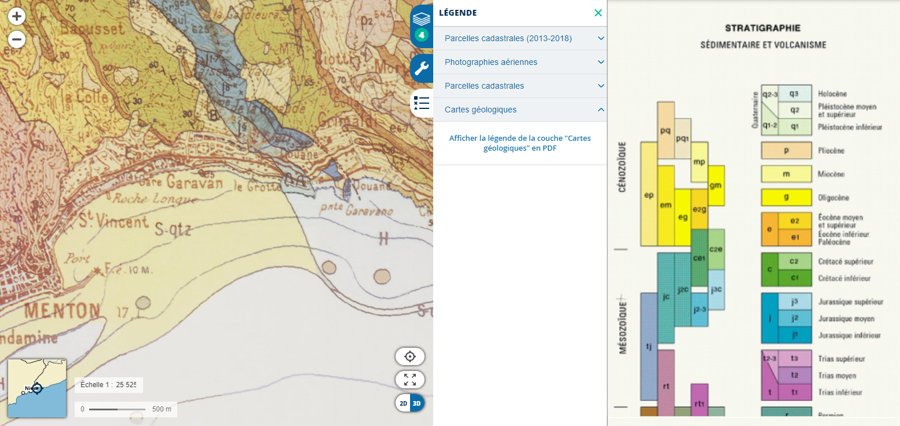Viewport: 900px width, 426px height.
Task: Click the Pliocène color swatch
Action: pyautogui.click(x=786, y=151)
